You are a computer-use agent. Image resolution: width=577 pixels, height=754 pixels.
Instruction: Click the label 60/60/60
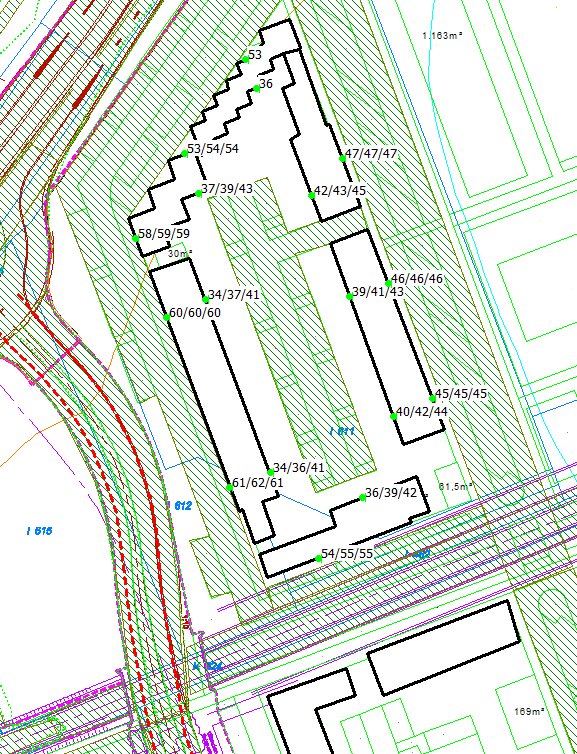point(195,313)
